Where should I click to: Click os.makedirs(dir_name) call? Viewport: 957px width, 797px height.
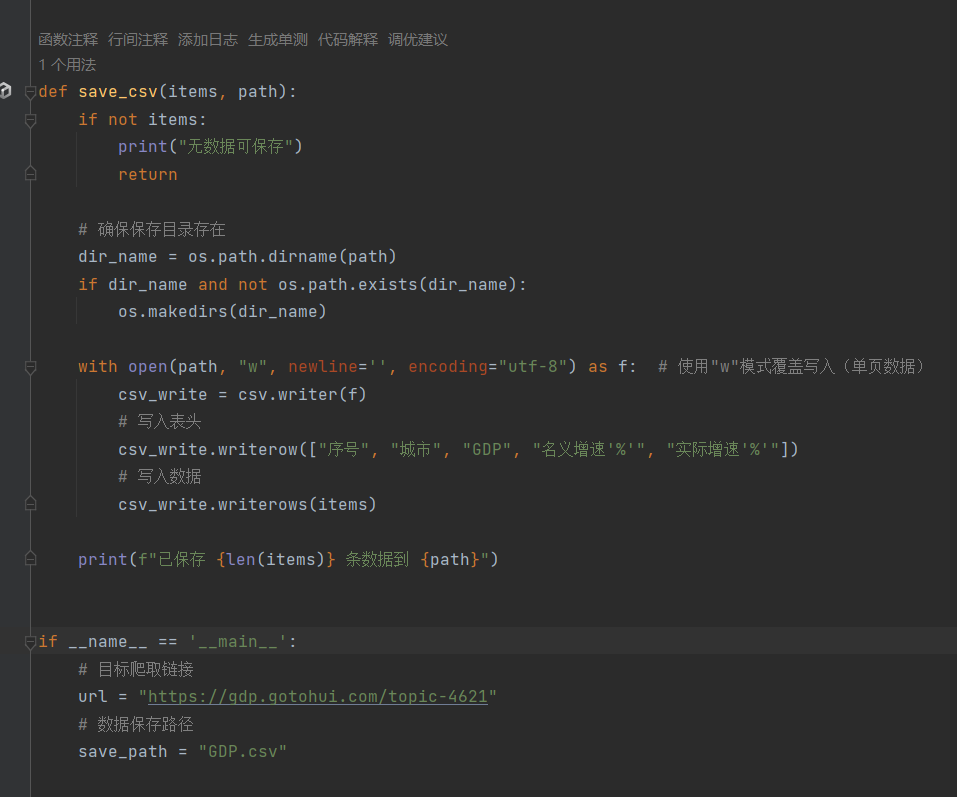coord(222,312)
